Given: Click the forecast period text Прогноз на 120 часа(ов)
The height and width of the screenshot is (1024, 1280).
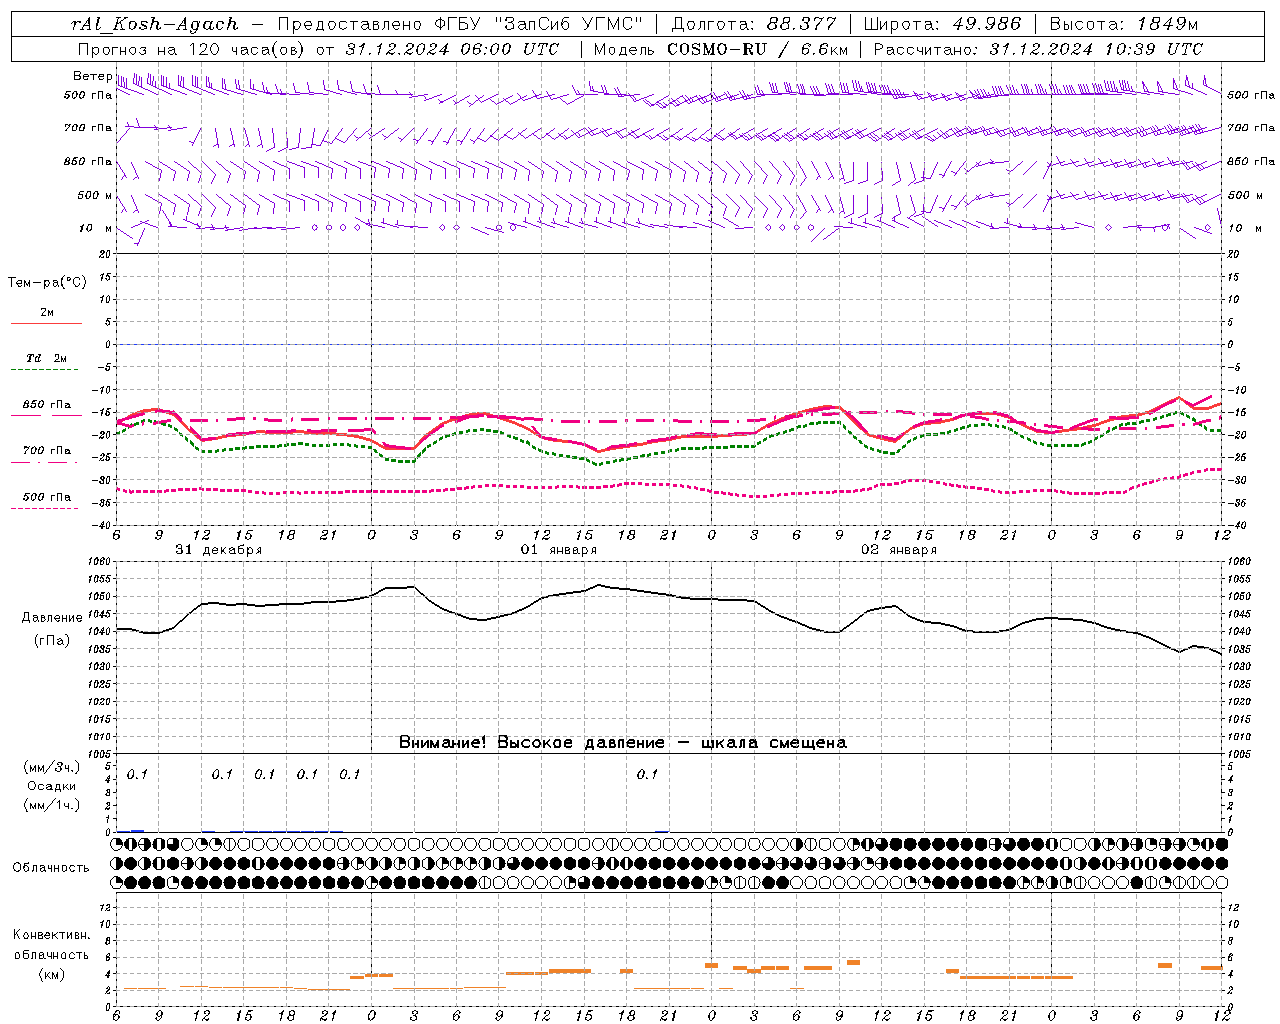Looking at the screenshot, I should 192,49.
